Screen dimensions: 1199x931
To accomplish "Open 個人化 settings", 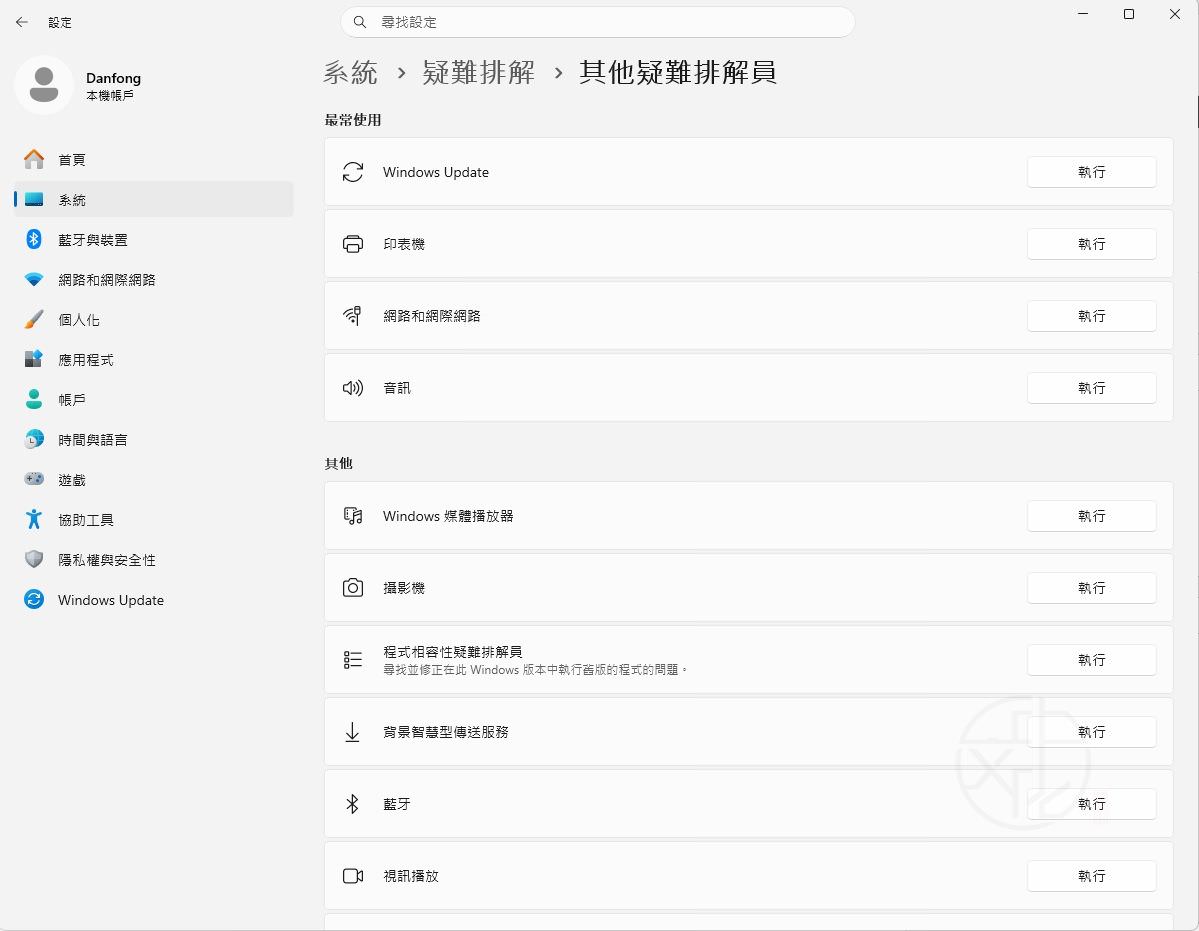I will click(x=154, y=320).
